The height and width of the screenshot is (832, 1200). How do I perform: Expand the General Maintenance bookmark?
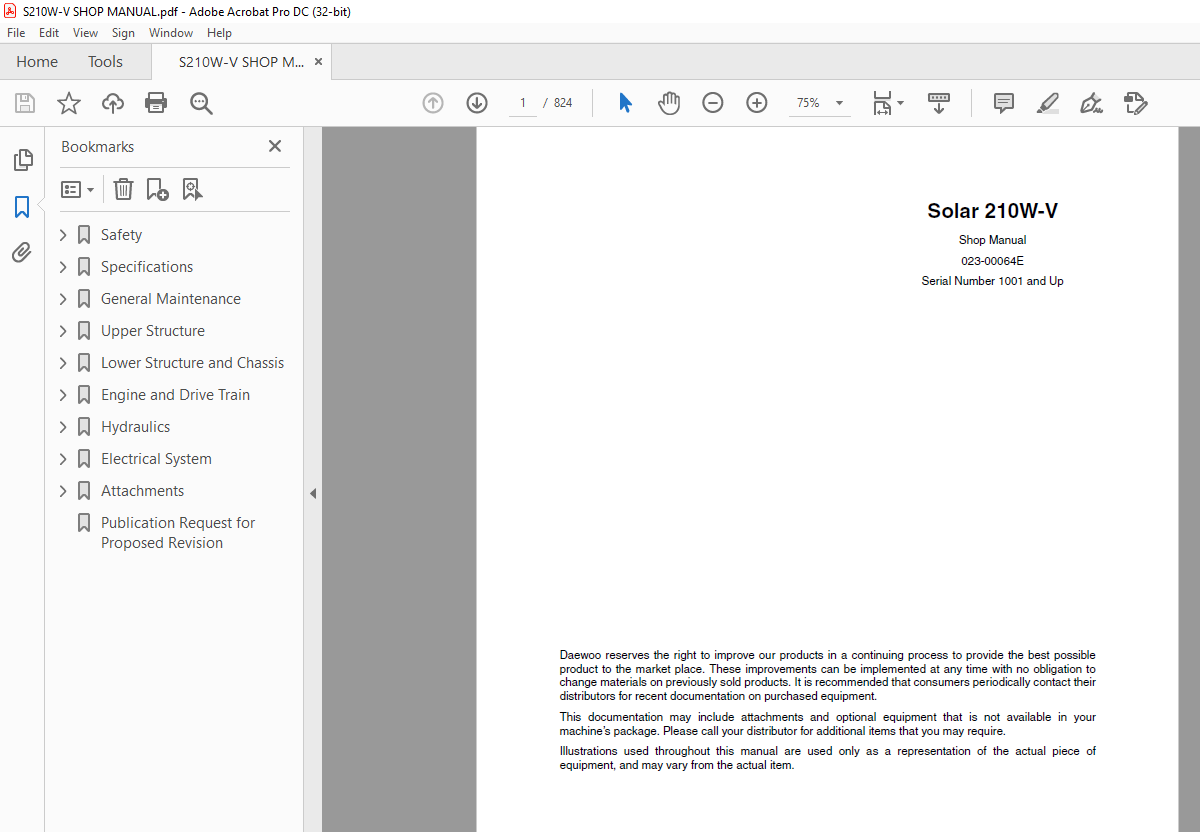coord(63,299)
